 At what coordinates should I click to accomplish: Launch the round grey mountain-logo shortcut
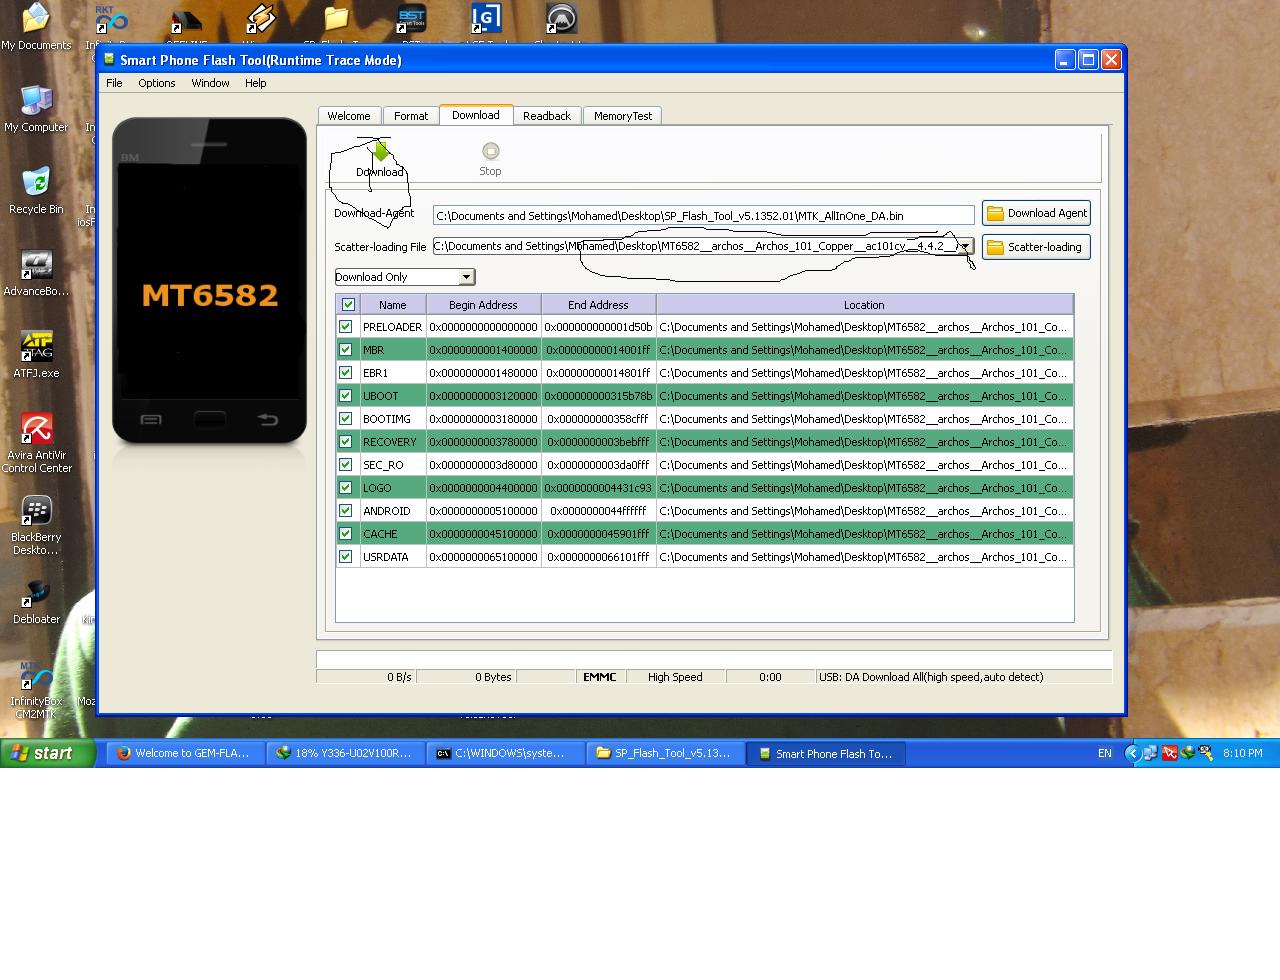click(x=561, y=20)
